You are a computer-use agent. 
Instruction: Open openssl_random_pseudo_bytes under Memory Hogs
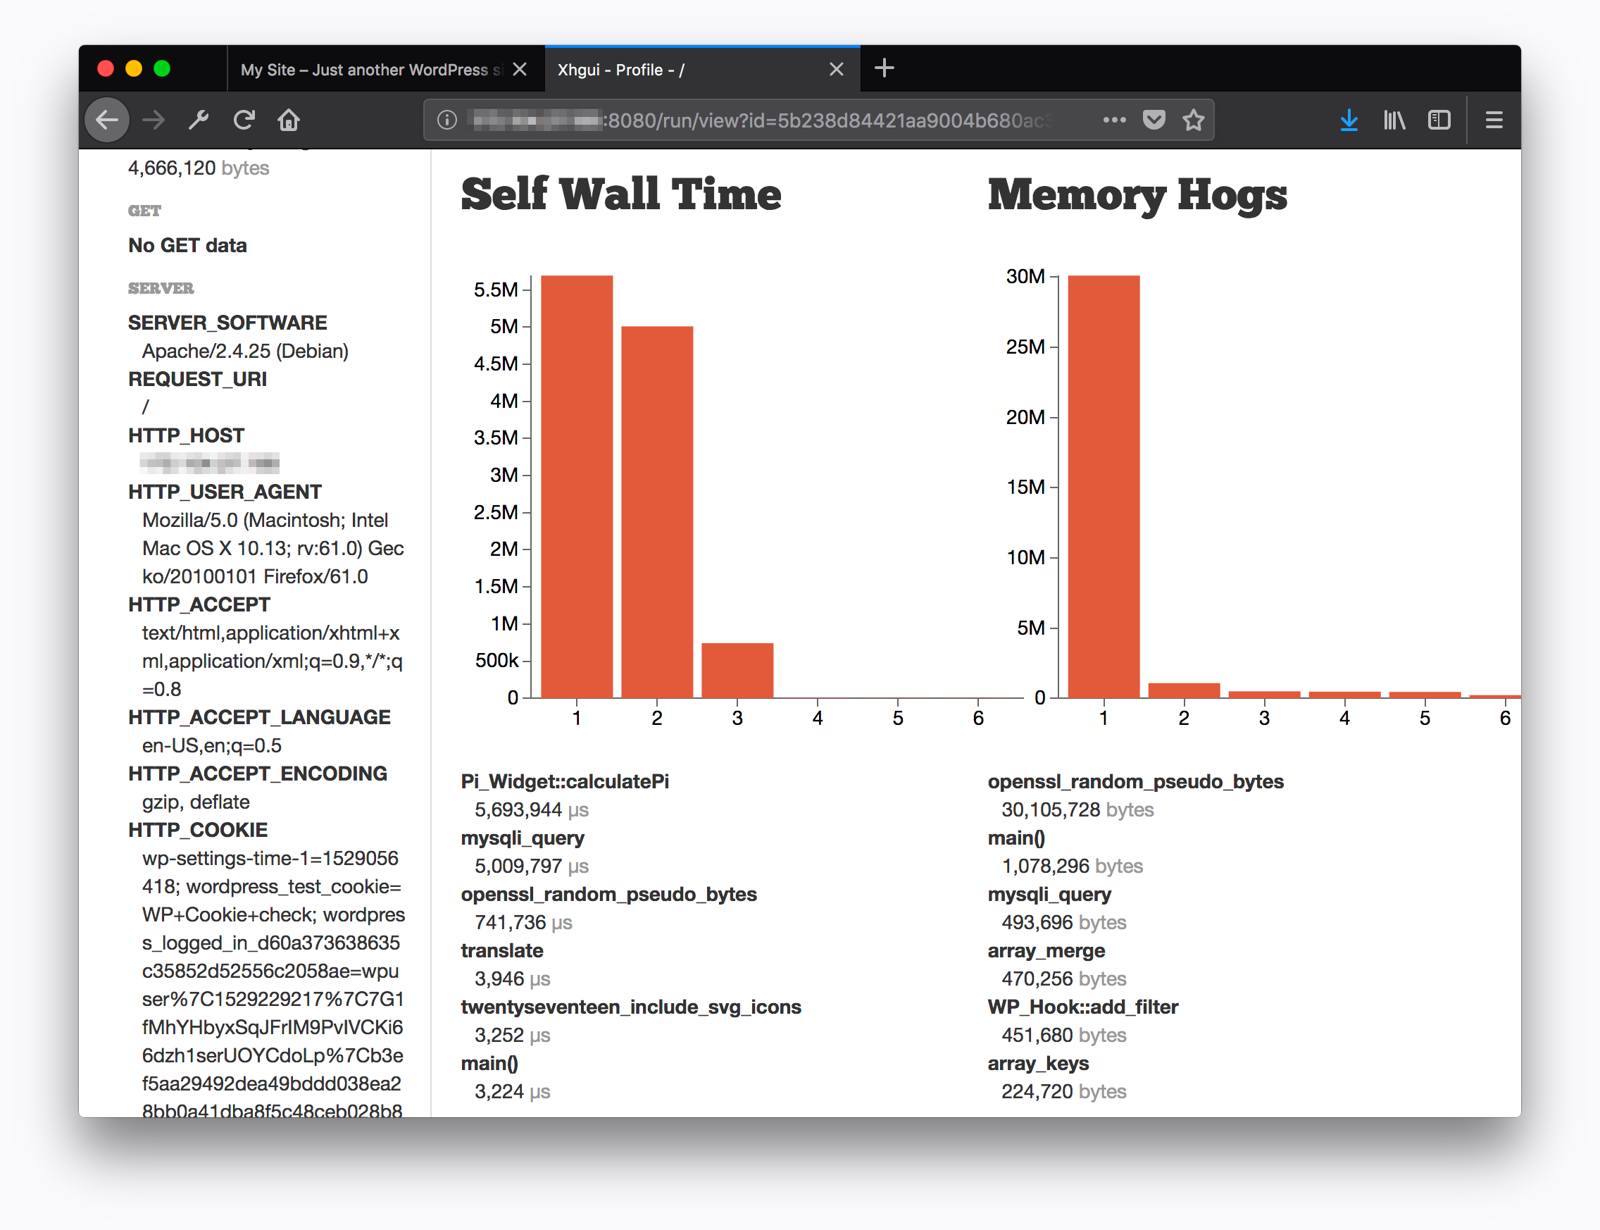(x=1135, y=781)
